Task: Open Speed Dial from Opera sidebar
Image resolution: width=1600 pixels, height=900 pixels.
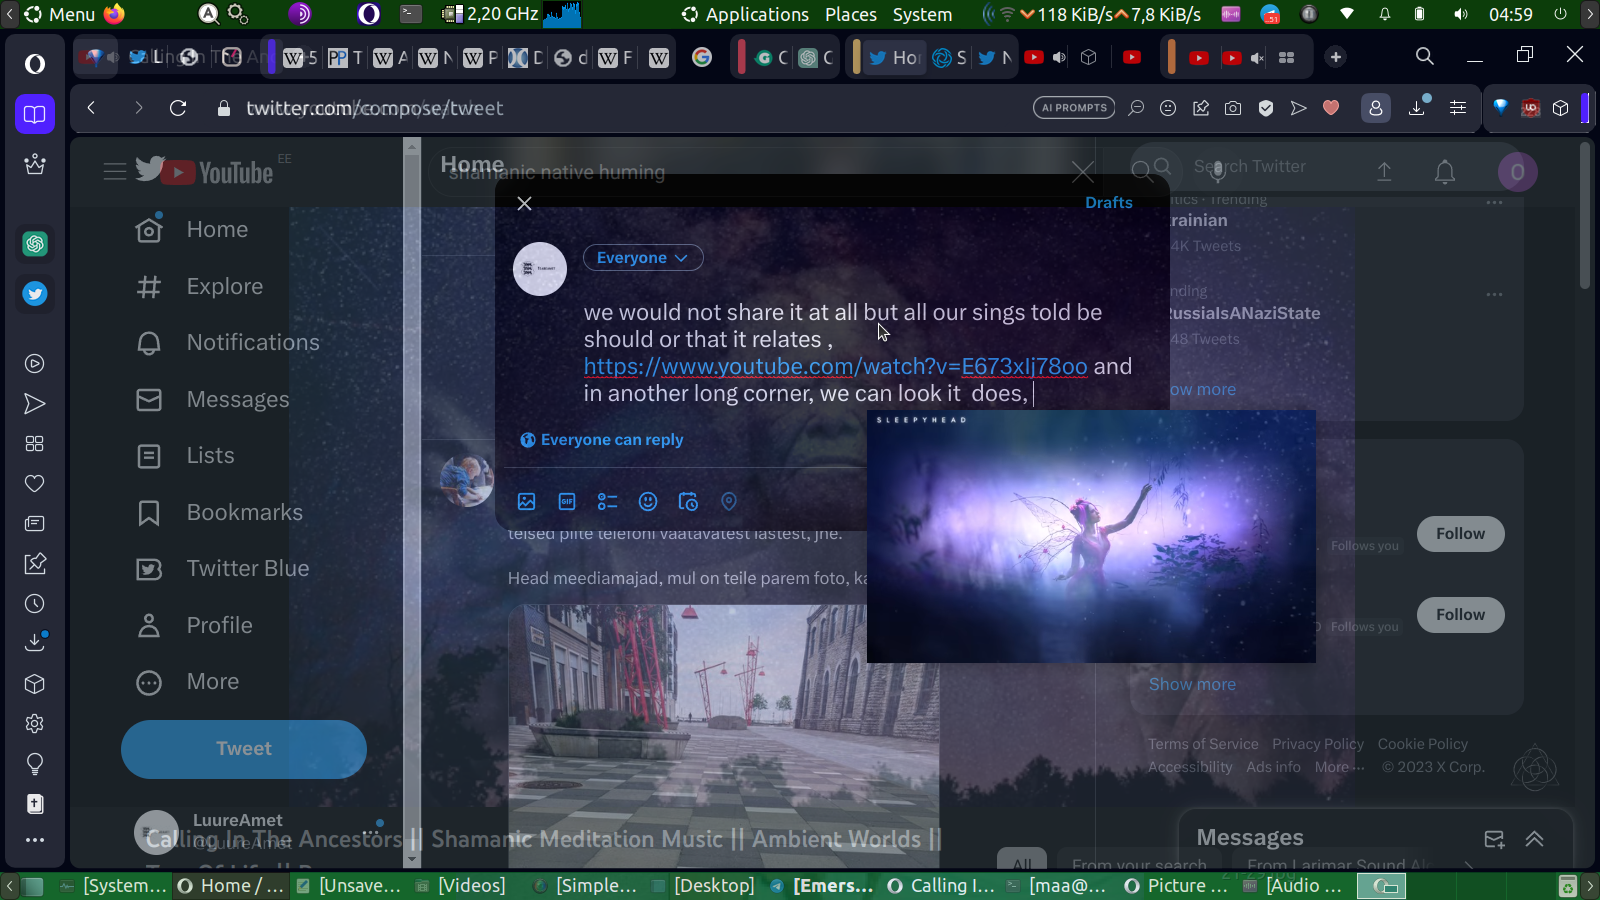Action: [x=35, y=444]
